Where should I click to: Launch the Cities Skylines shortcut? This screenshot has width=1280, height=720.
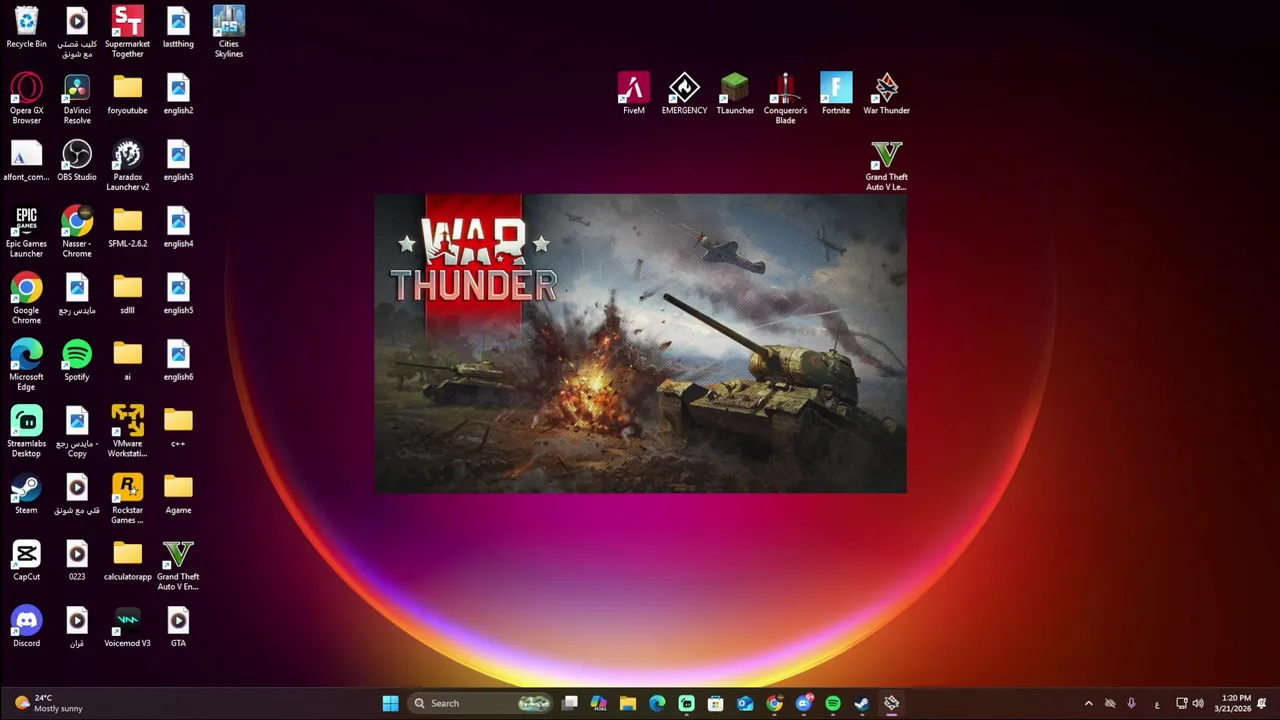229,32
